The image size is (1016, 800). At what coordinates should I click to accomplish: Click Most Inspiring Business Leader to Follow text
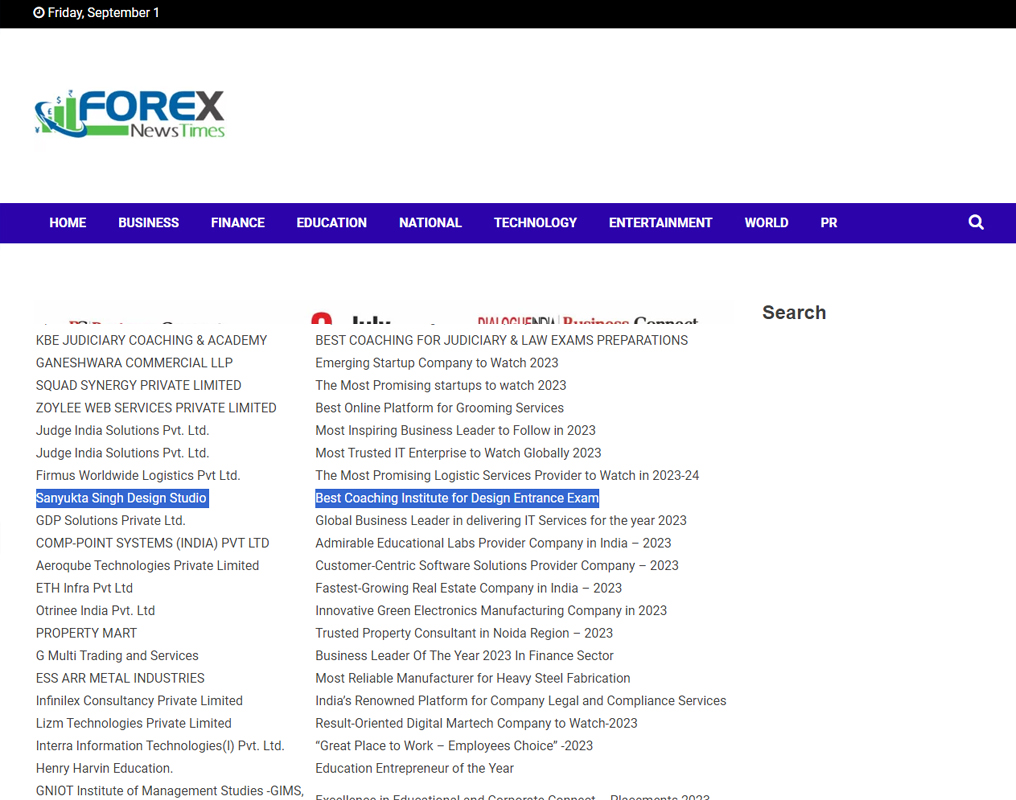(456, 431)
